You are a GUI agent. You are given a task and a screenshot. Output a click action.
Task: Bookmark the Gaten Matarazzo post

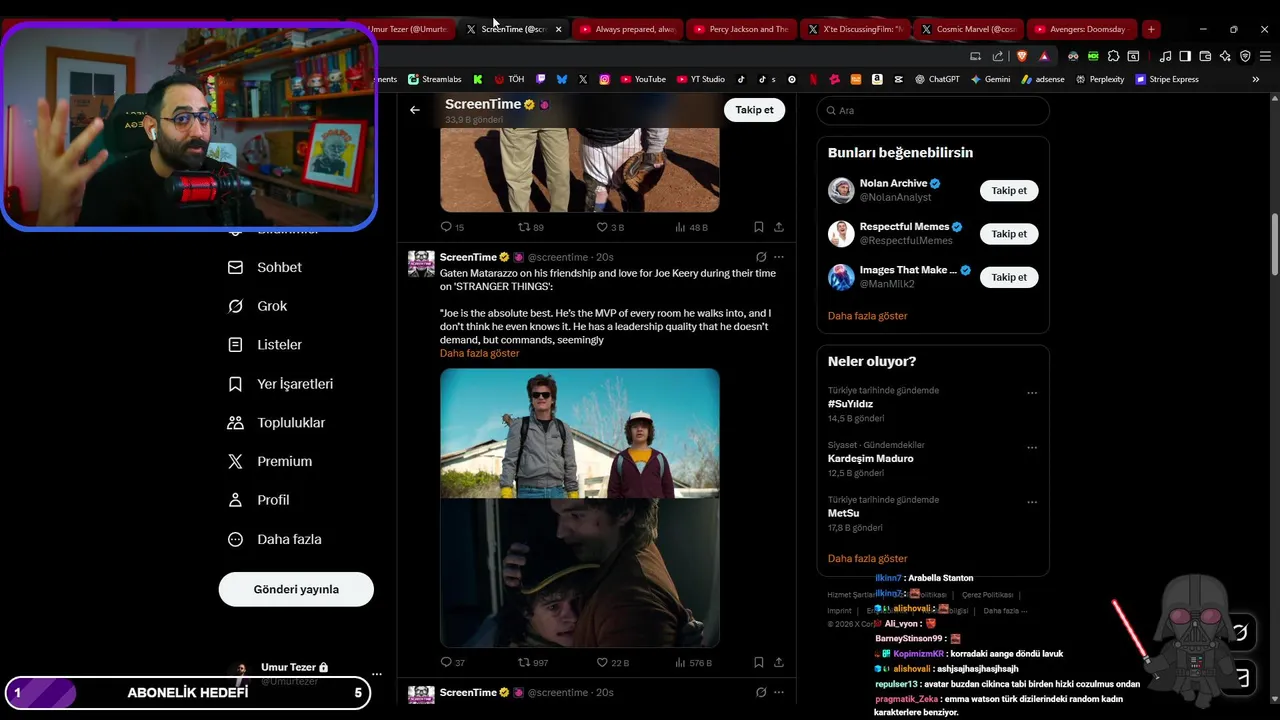(x=759, y=662)
